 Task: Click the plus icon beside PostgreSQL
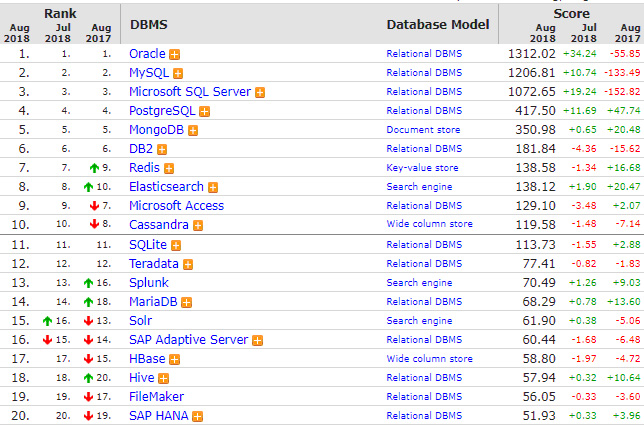coord(204,111)
